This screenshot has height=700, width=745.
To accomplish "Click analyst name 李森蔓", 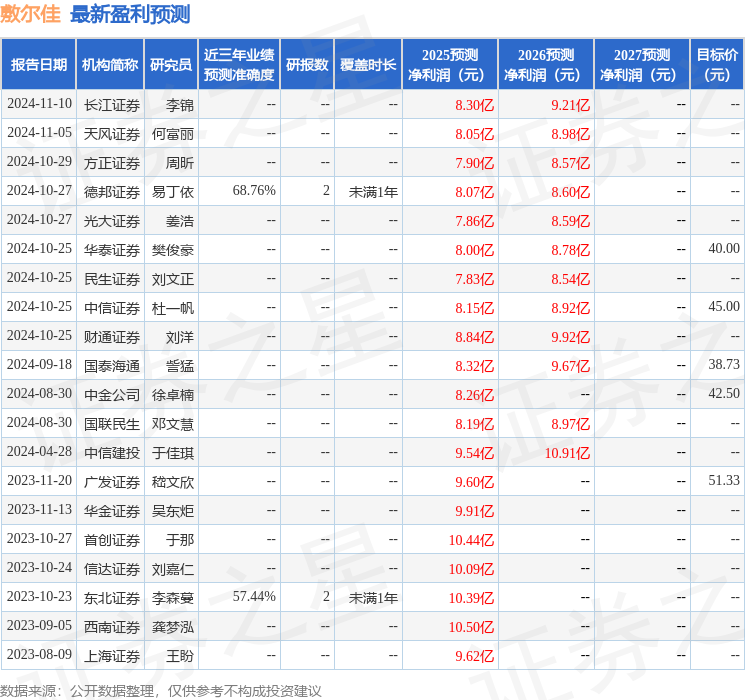I will (x=172, y=598).
